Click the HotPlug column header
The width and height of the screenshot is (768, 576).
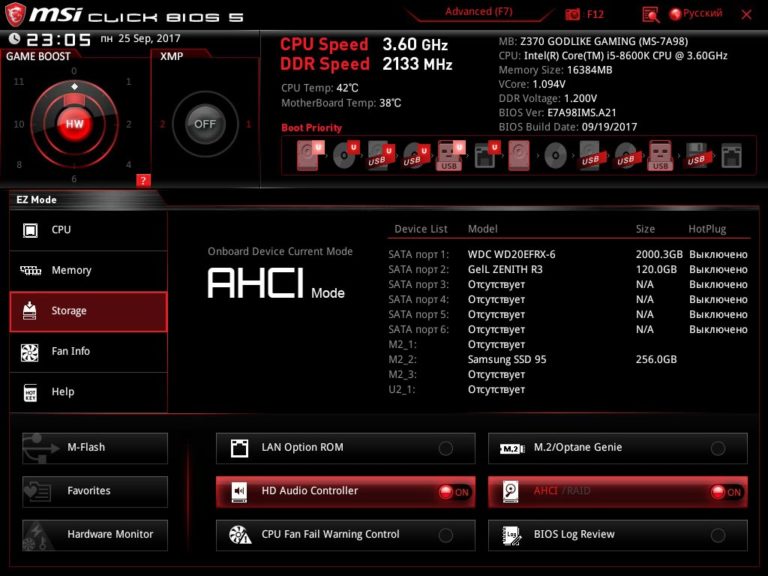click(707, 229)
